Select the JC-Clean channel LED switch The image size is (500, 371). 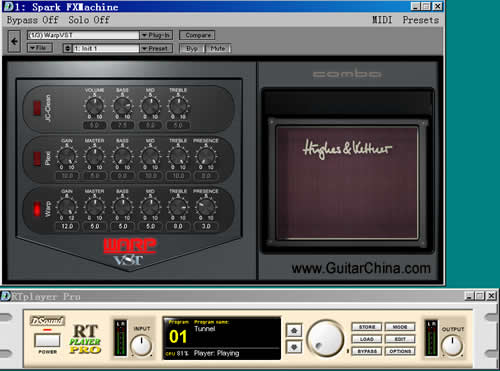pos(37,108)
